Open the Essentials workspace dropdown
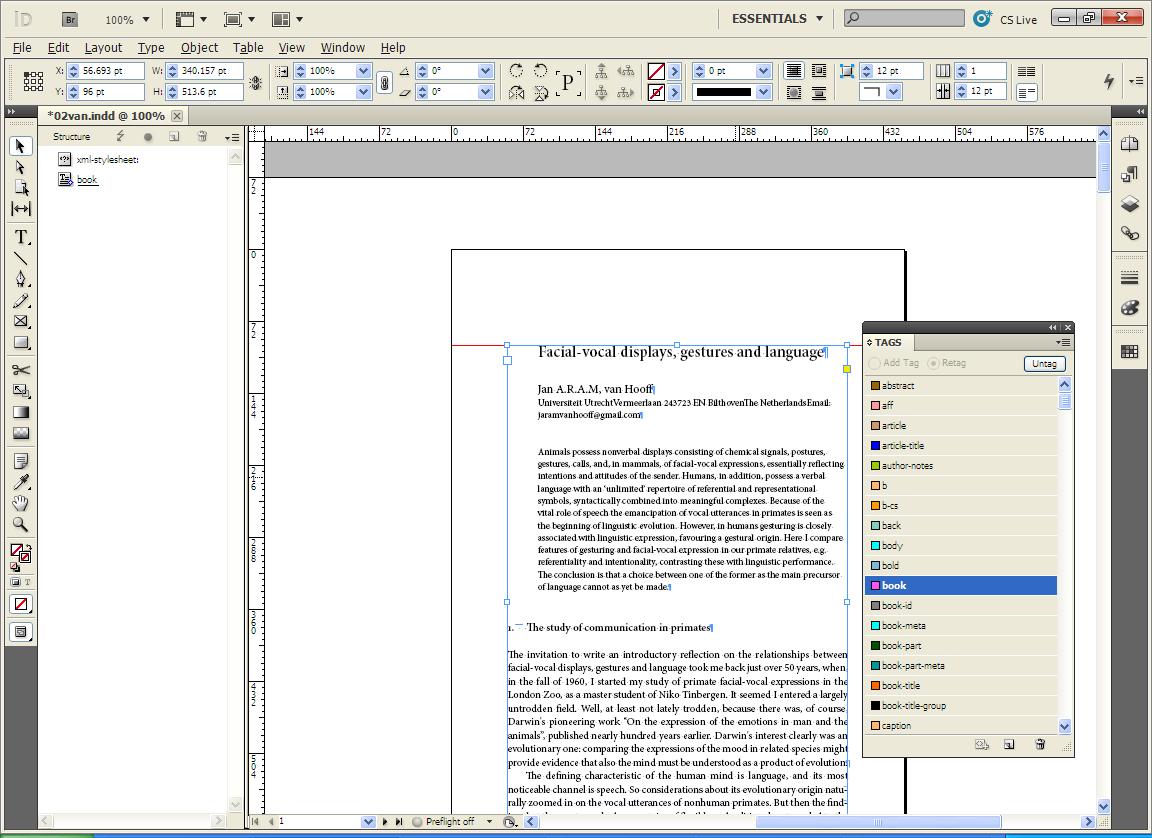This screenshot has height=838, width=1152. coord(777,19)
